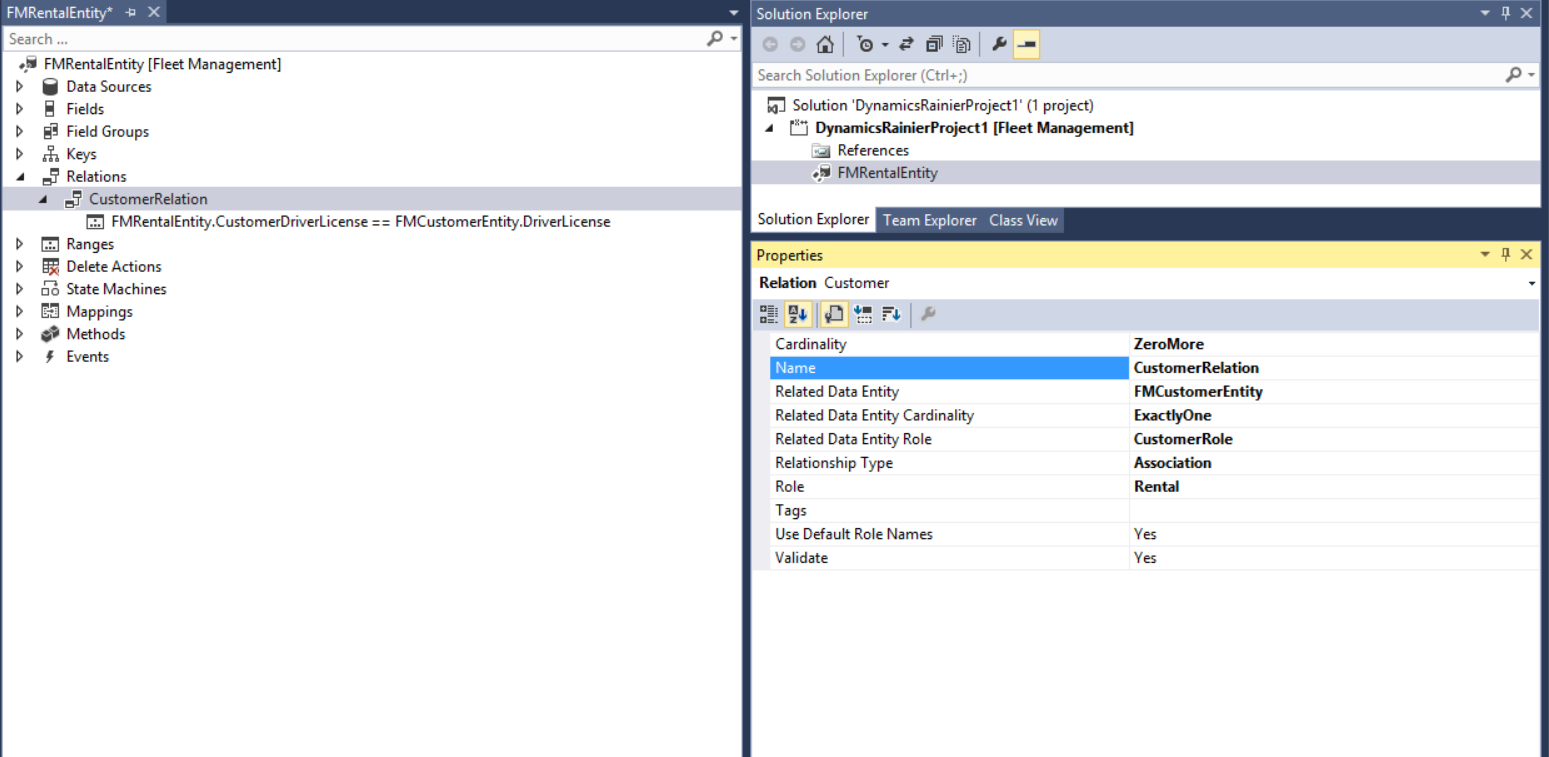This screenshot has width=1549, height=757.
Task: Click the sort-with-arrow icon in Properties toolbar
Action: pos(892,314)
